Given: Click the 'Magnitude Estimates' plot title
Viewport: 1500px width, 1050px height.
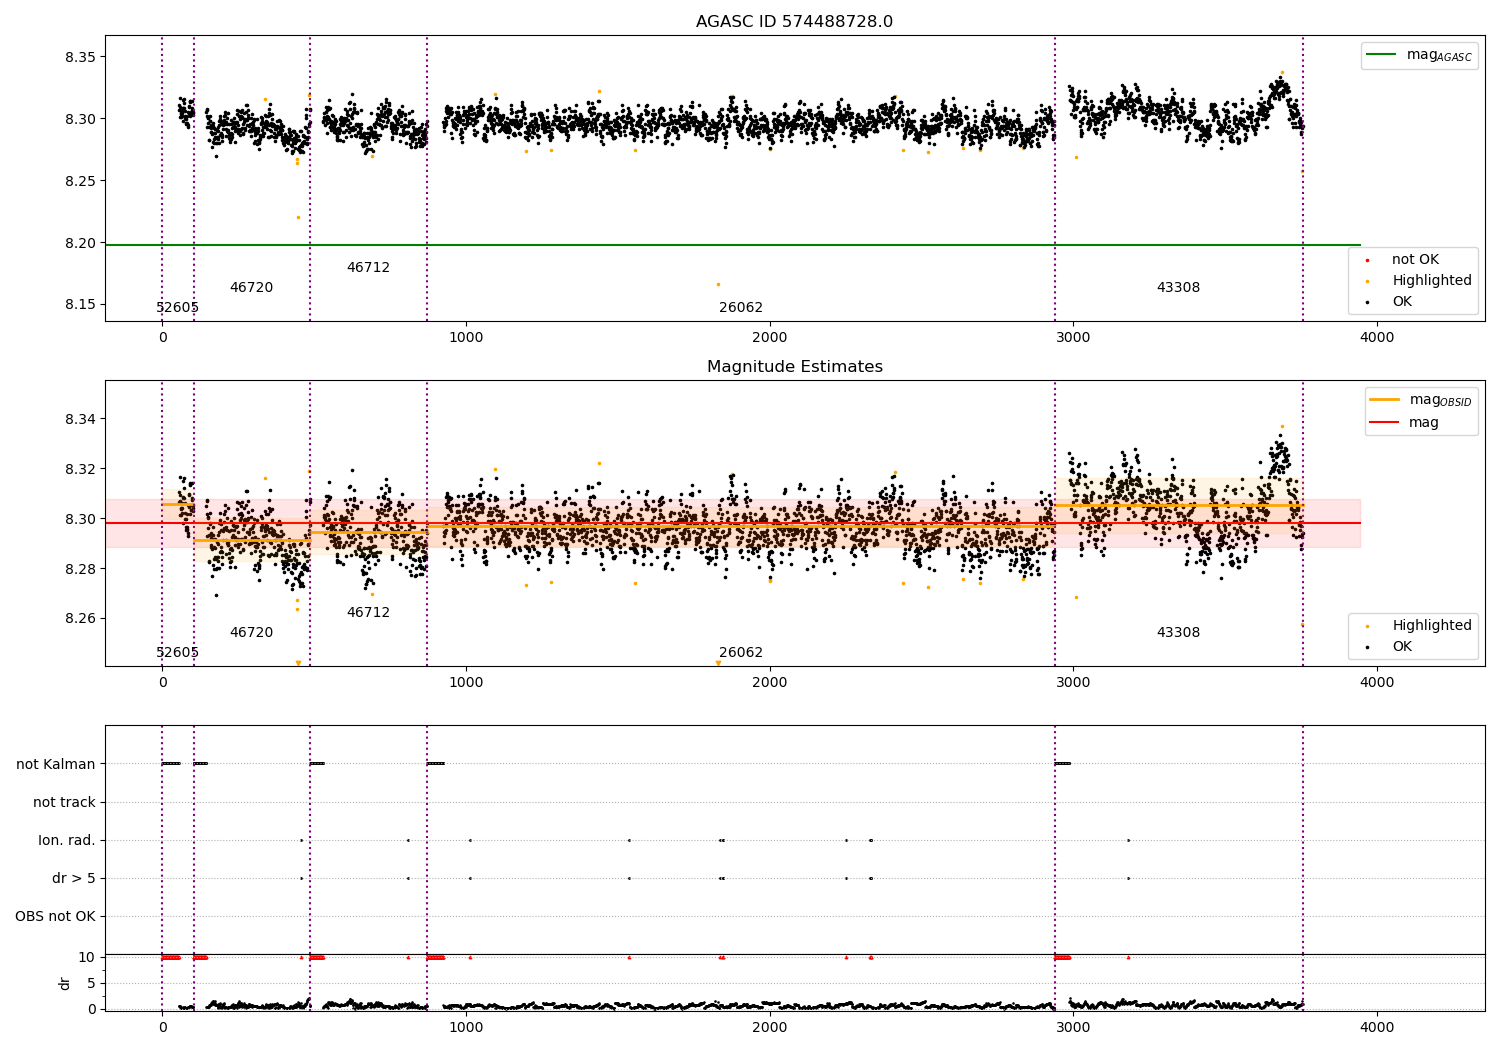Looking at the screenshot, I should [x=794, y=367].
